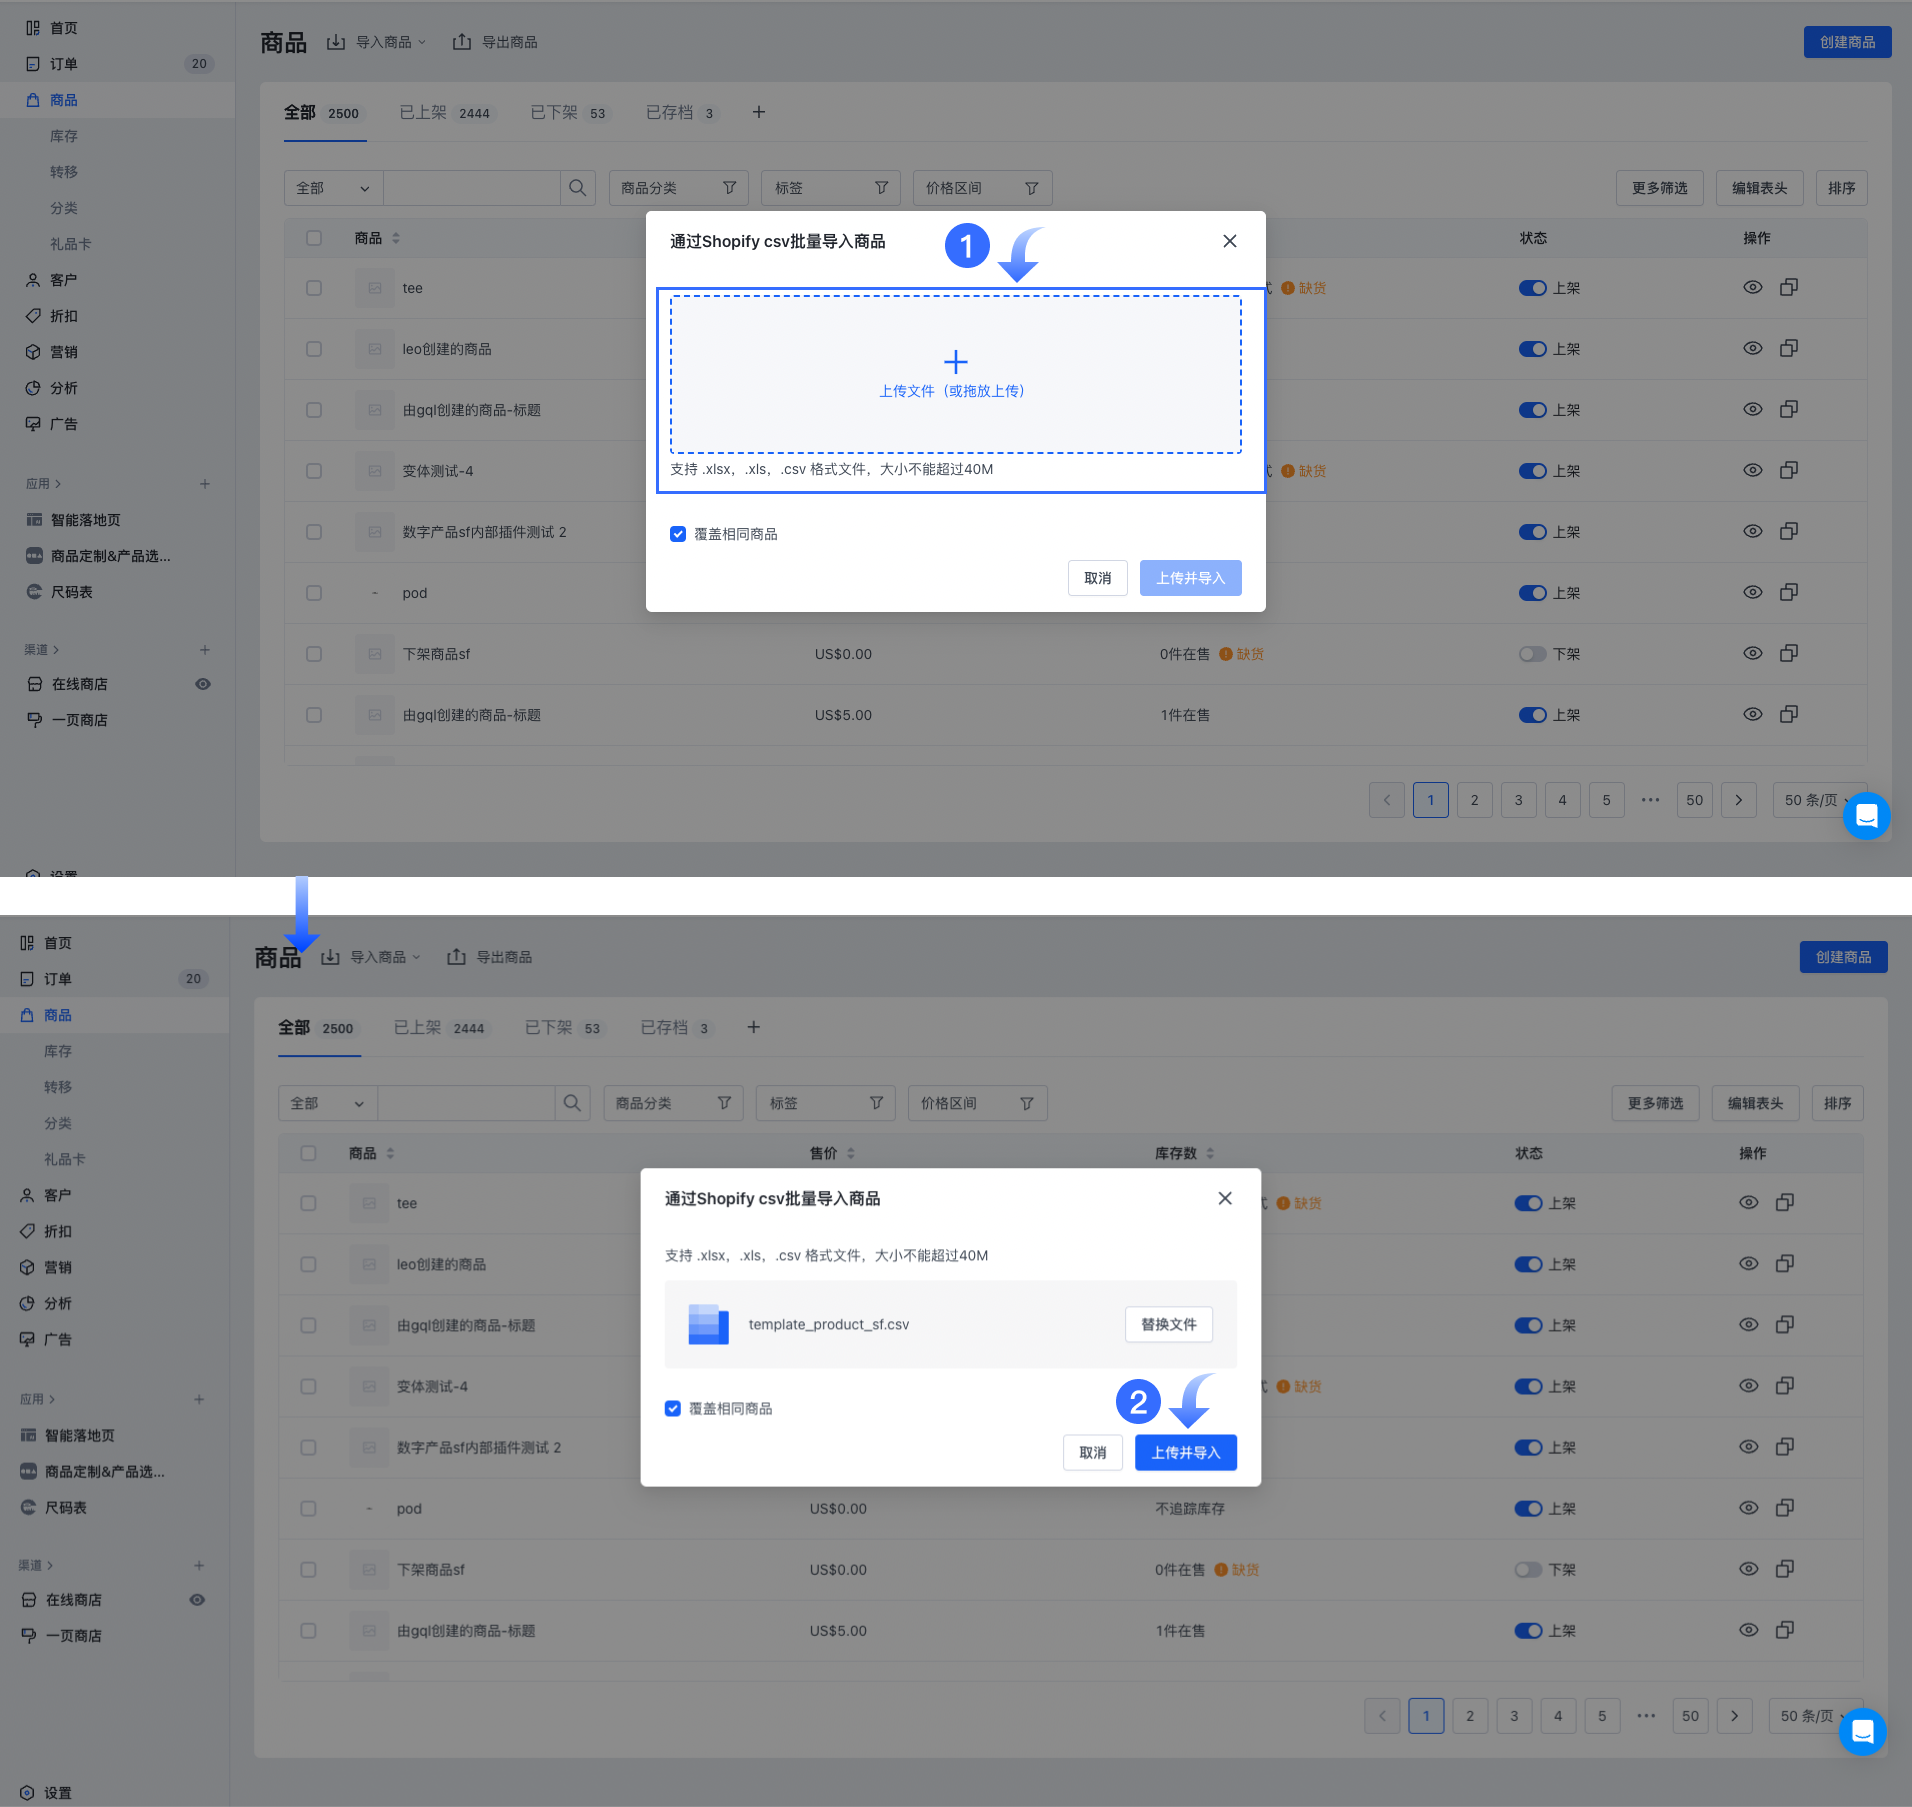Toggle the 上架 switch for tee, upper screenshot
The height and width of the screenshot is (1807, 1912).
coord(1533,288)
